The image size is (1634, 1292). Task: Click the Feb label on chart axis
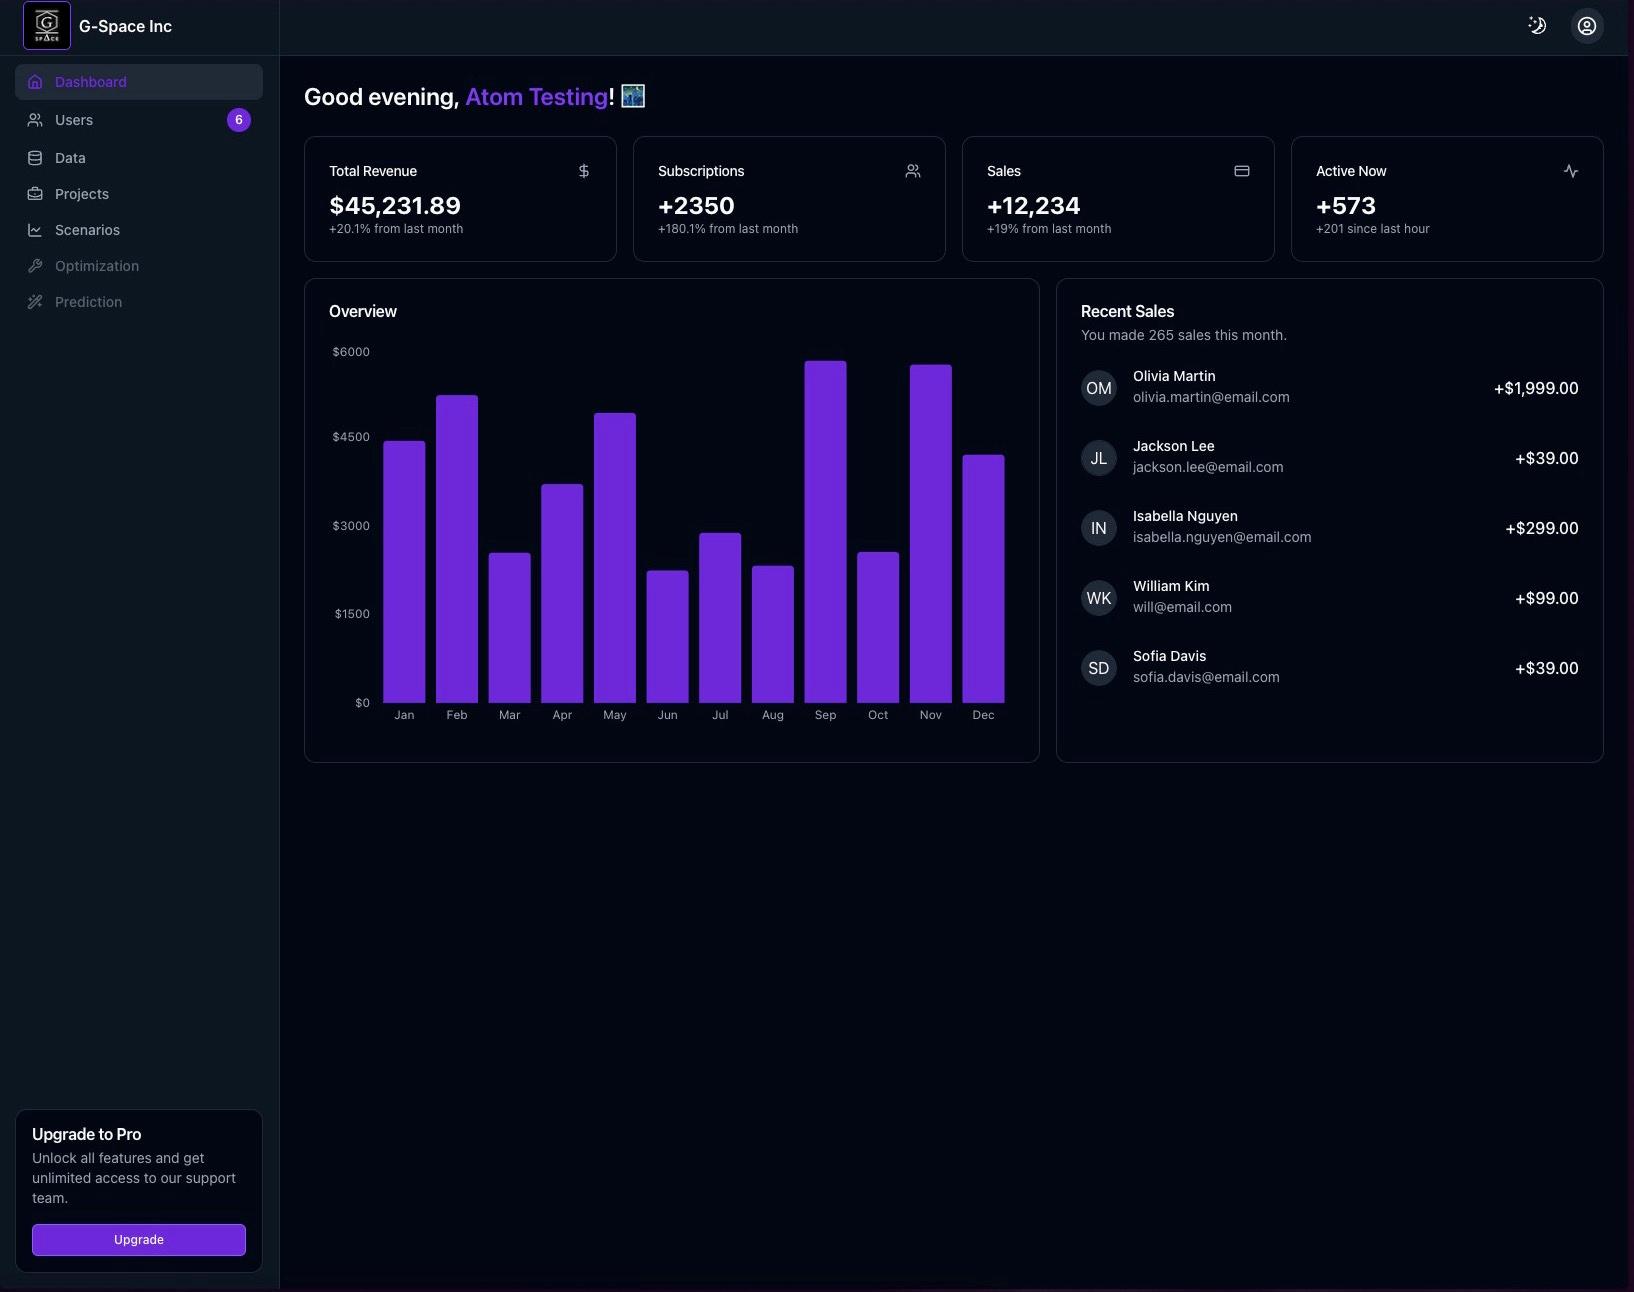[x=457, y=715]
